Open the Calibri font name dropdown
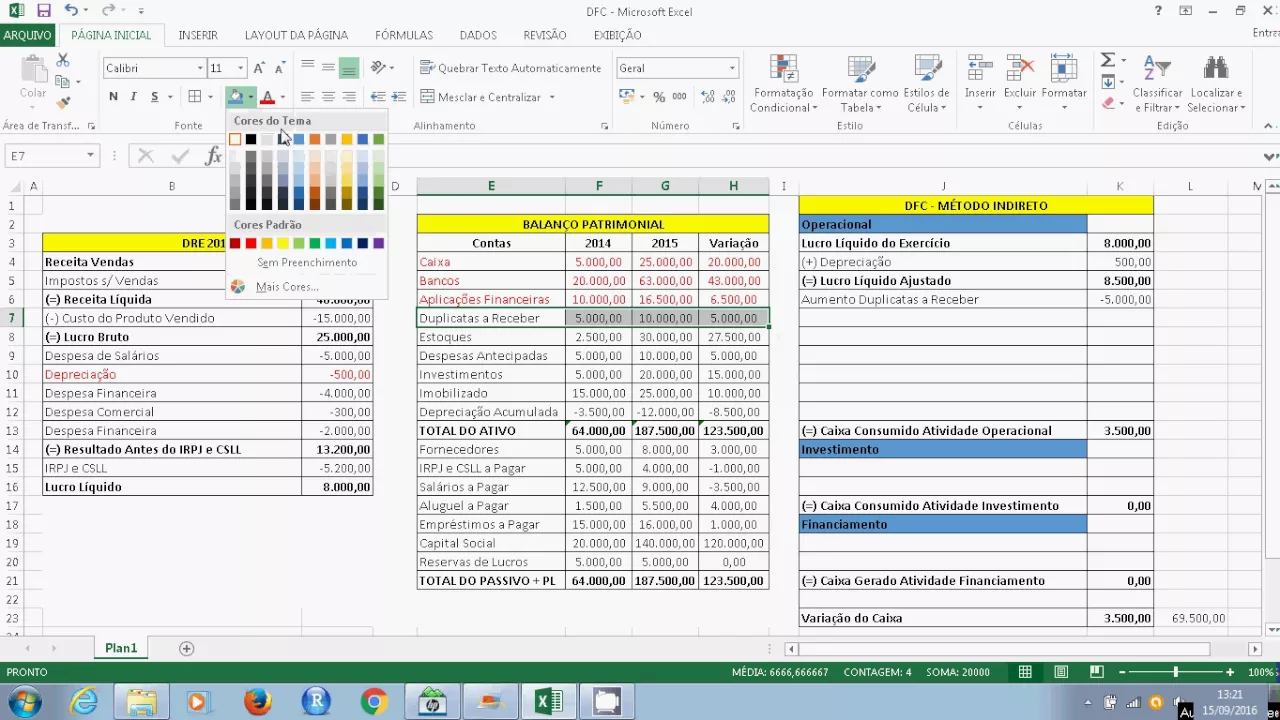This screenshot has height=720, width=1280. (199, 68)
